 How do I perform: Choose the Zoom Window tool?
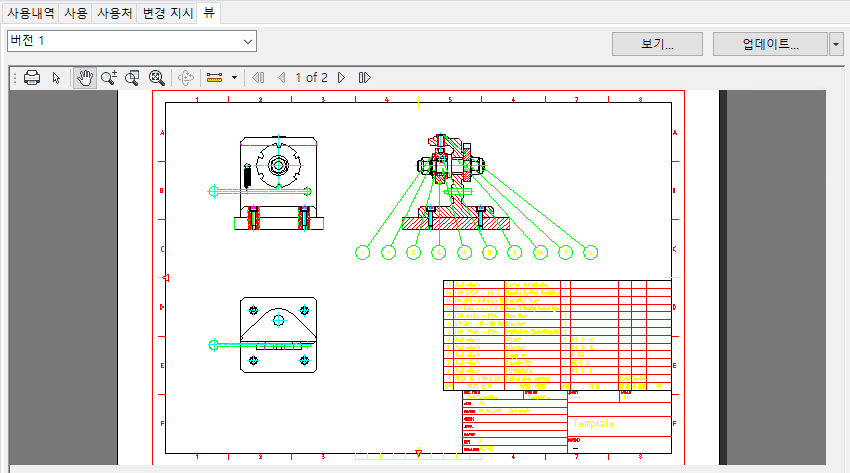[132, 78]
